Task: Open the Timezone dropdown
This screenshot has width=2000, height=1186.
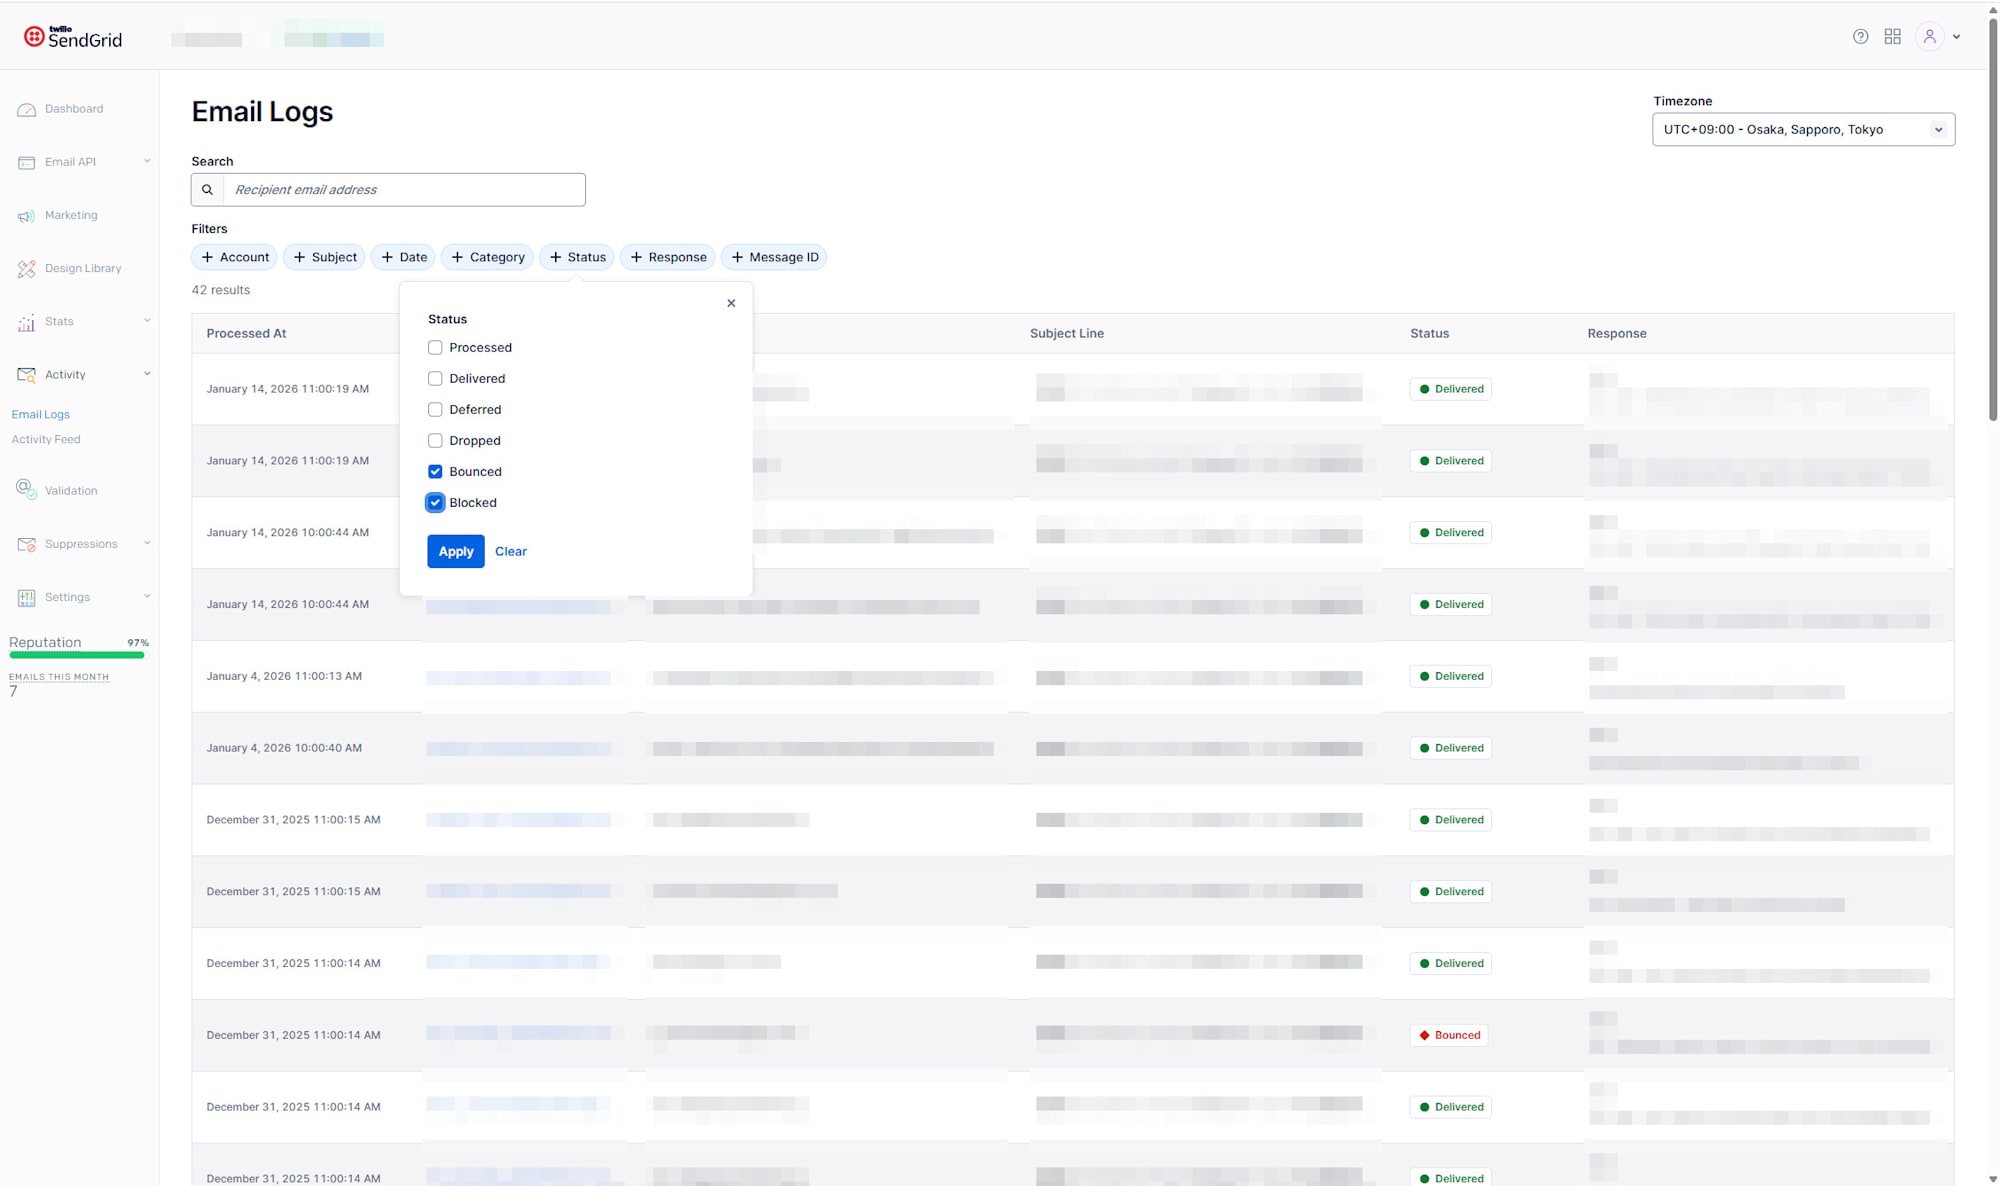Action: point(1802,129)
